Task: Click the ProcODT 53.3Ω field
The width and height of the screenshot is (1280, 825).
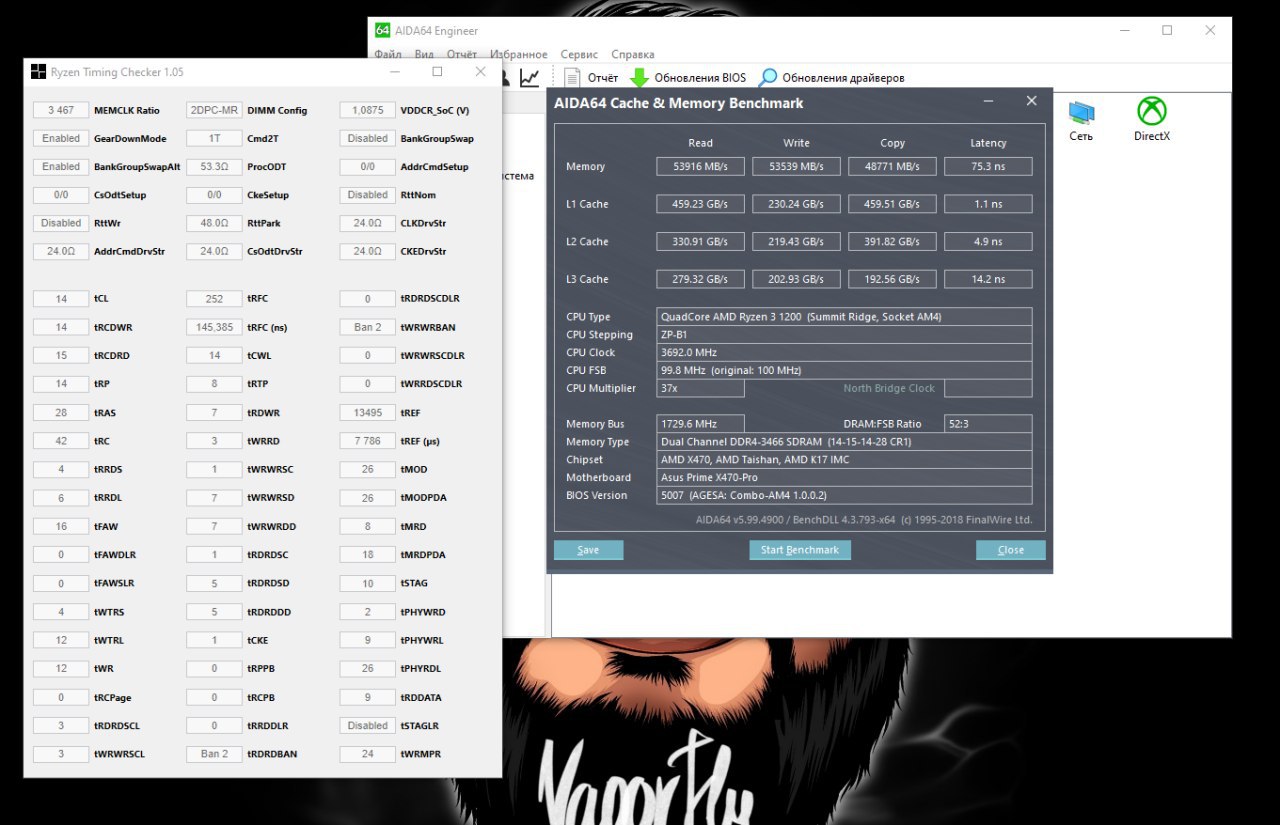Action: 214,166
